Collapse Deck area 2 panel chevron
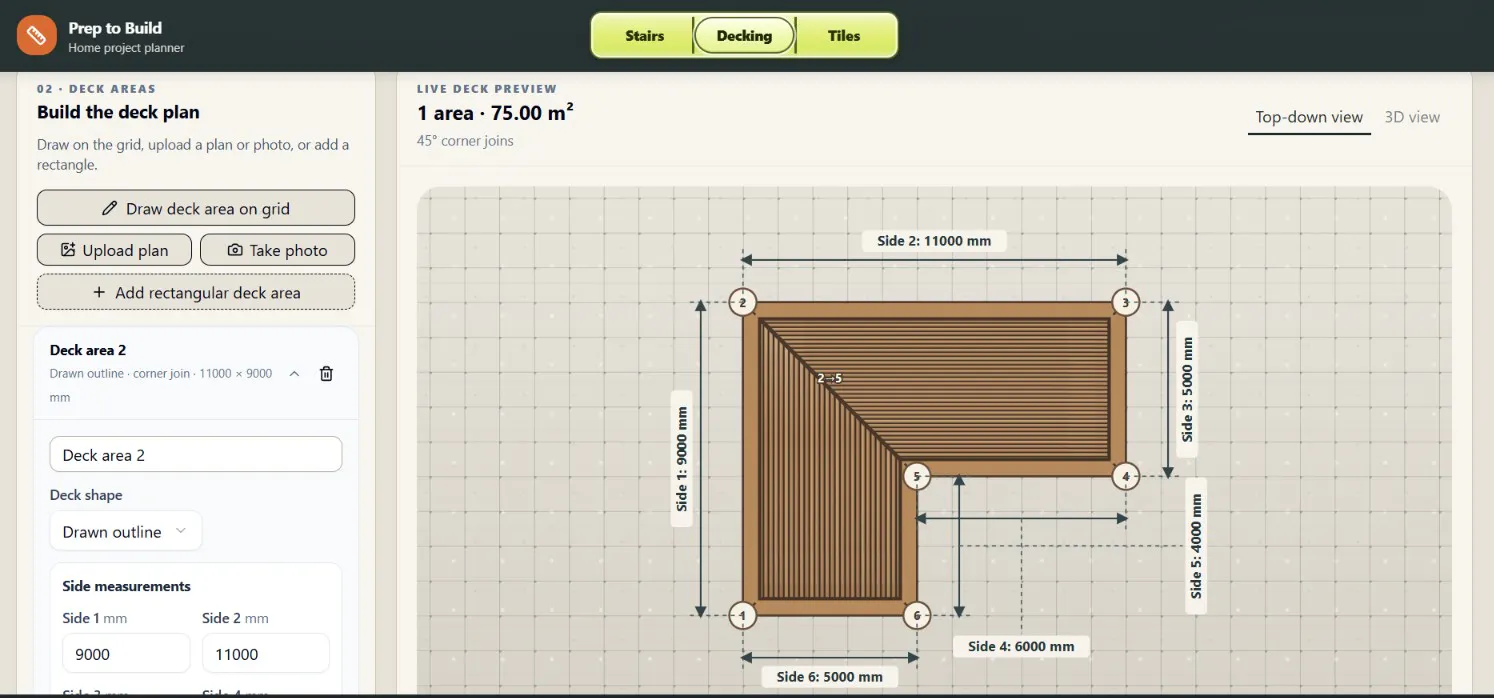The height and width of the screenshot is (698, 1494). coord(294,374)
